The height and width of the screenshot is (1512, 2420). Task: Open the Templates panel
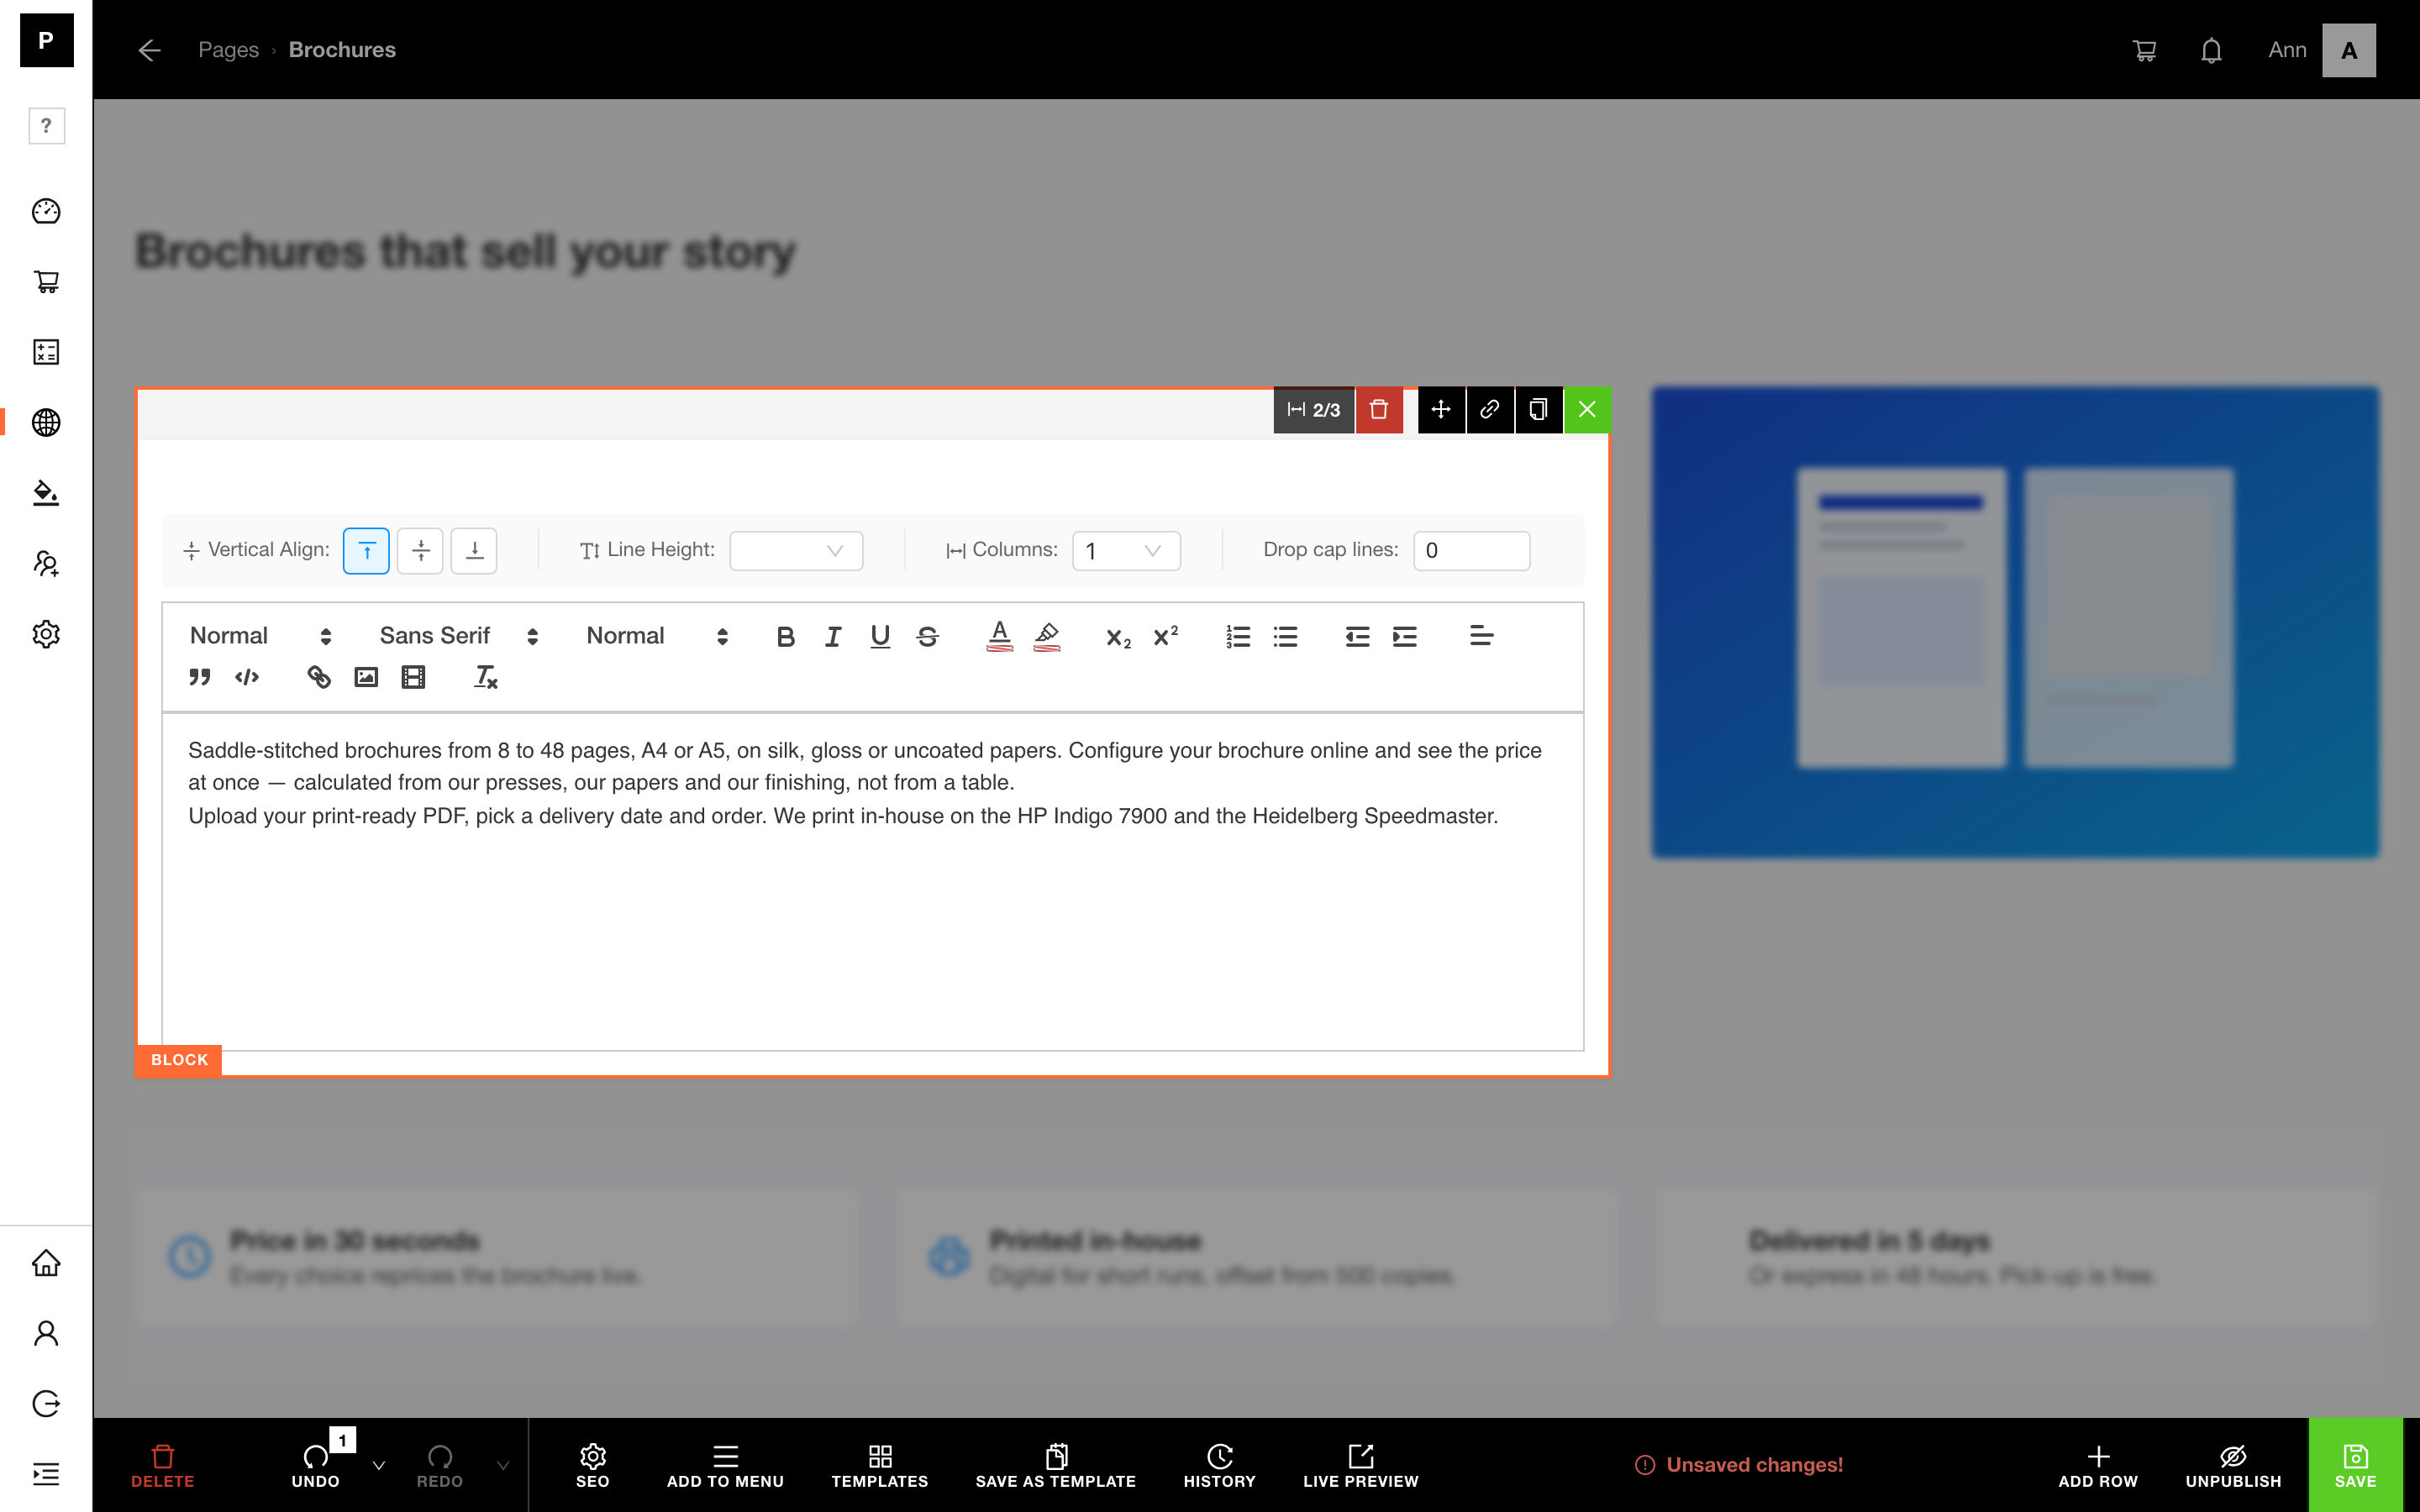(x=879, y=1465)
